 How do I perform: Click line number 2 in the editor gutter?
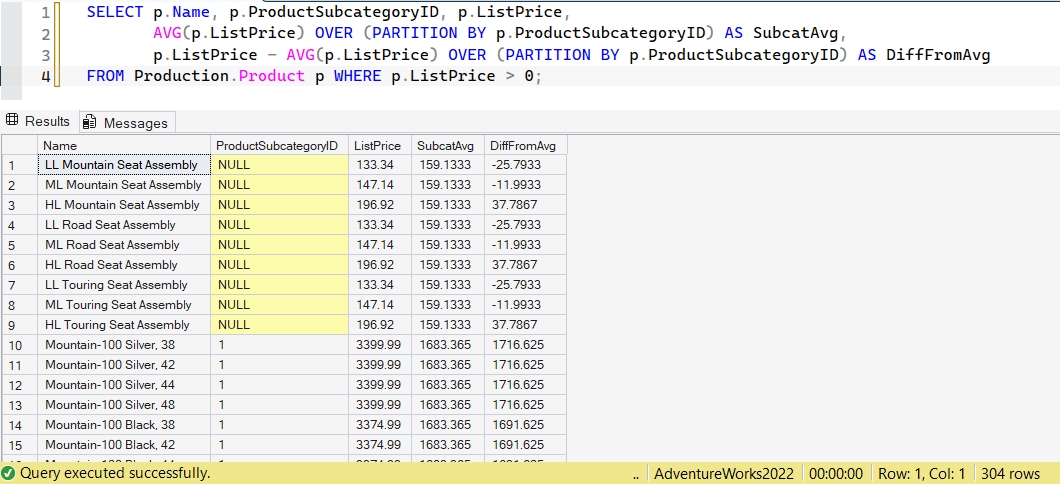[x=45, y=34]
